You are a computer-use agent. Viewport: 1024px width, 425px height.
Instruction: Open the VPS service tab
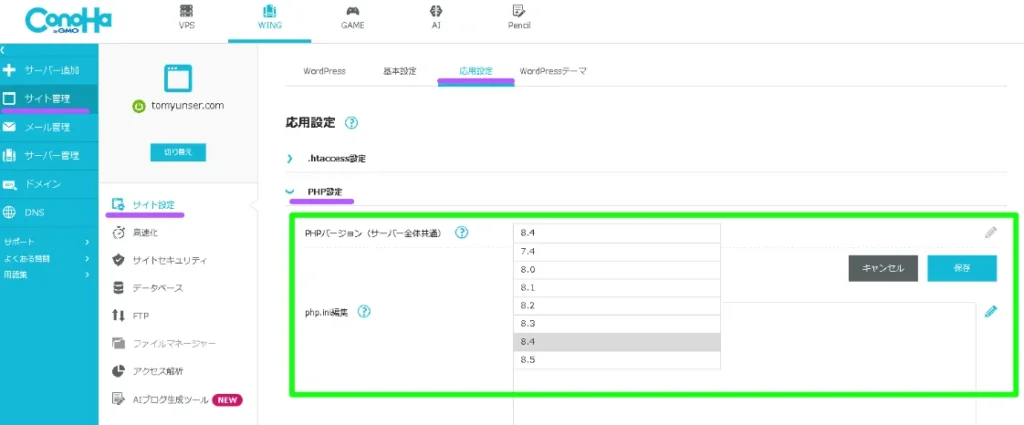[187, 18]
